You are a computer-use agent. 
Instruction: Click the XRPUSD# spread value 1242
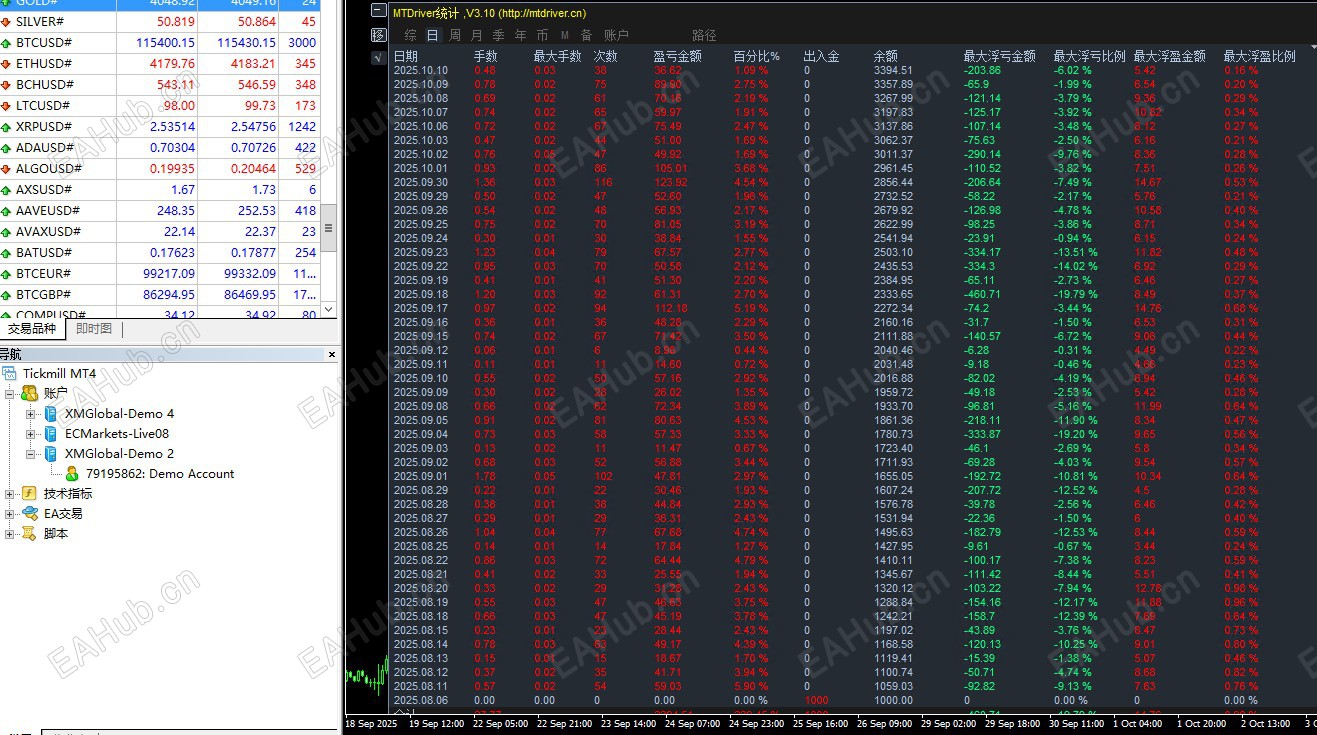click(x=302, y=127)
